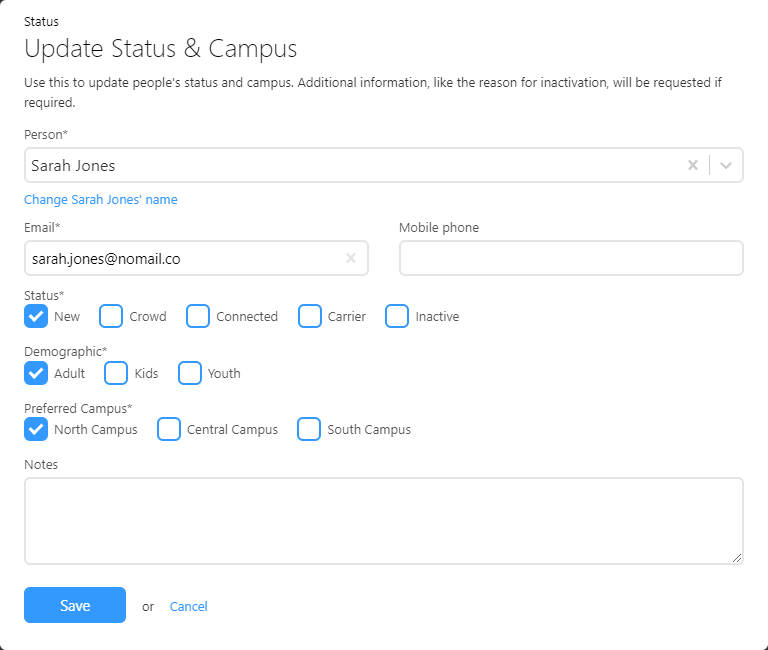
Task: Uncheck North Campus preference
Action: point(36,429)
